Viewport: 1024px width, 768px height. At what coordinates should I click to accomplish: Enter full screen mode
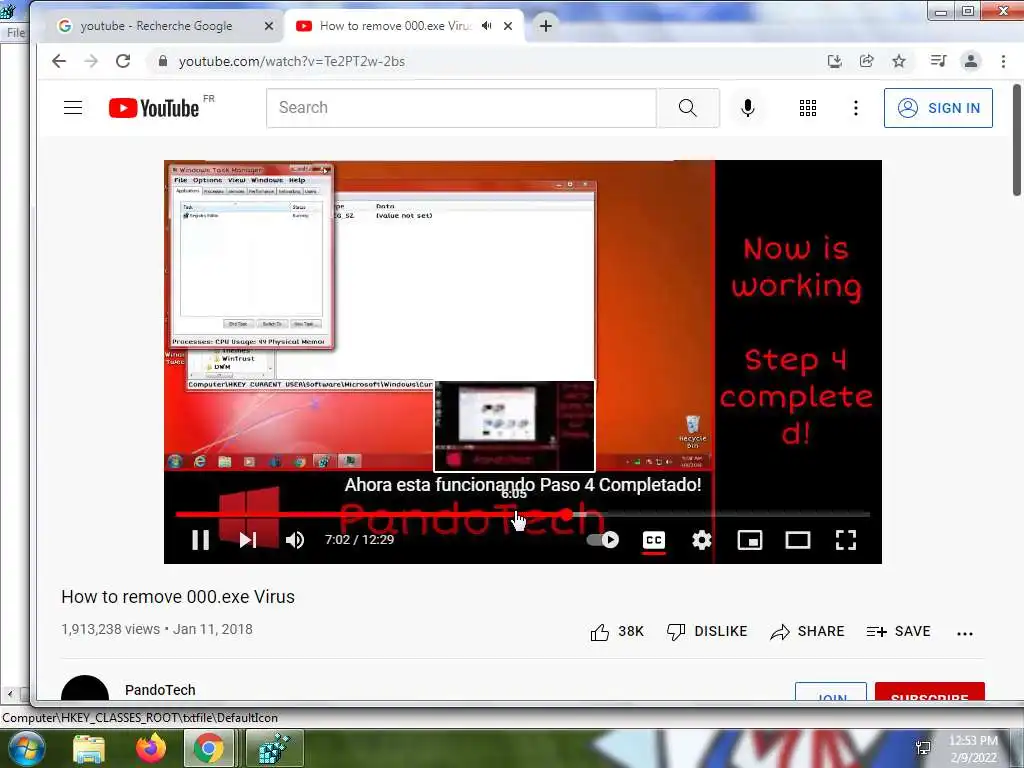(846, 540)
